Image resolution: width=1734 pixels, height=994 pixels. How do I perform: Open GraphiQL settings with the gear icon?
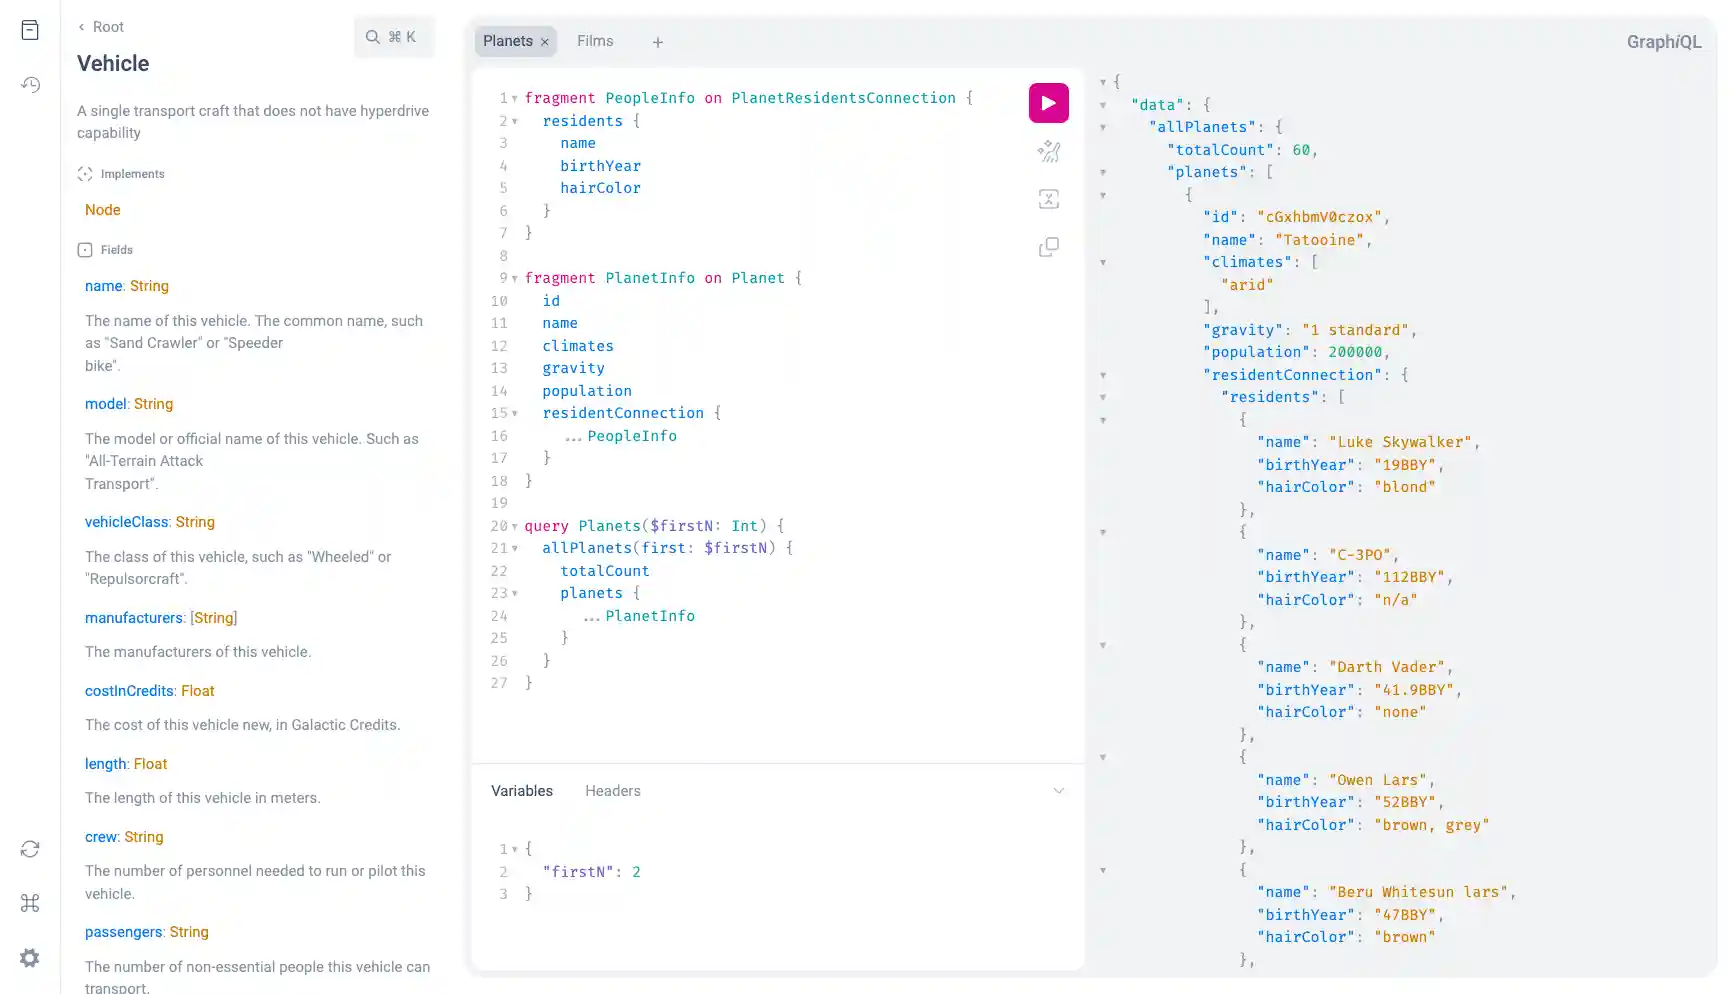click(29, 957)
